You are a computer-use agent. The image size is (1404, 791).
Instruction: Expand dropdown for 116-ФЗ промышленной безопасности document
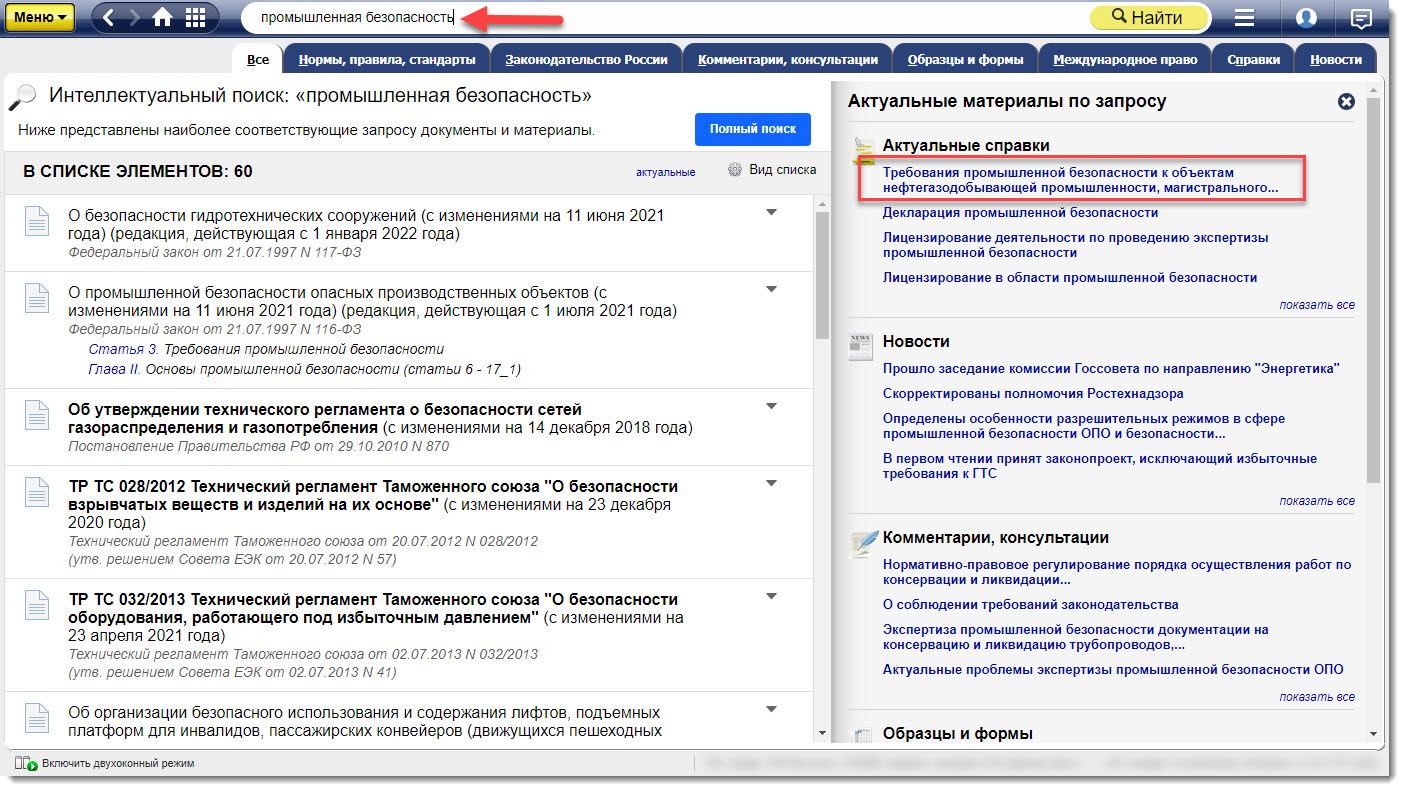coord(771,289)
